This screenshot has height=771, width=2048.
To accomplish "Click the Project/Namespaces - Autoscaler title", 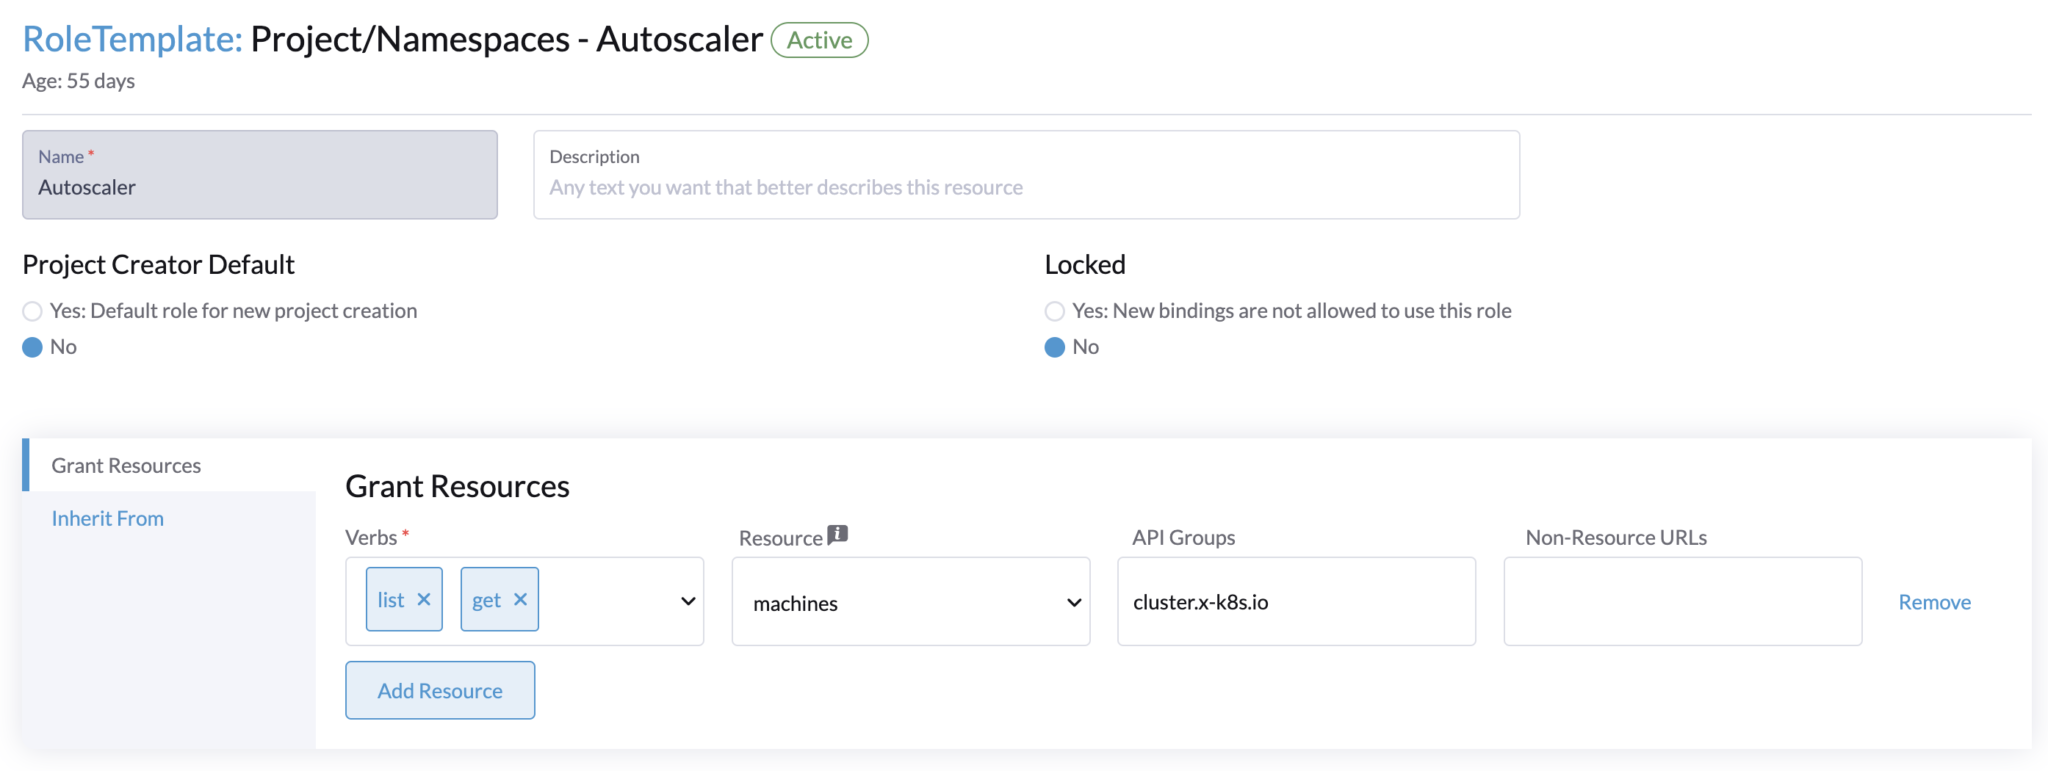I will tap(506, 39).
